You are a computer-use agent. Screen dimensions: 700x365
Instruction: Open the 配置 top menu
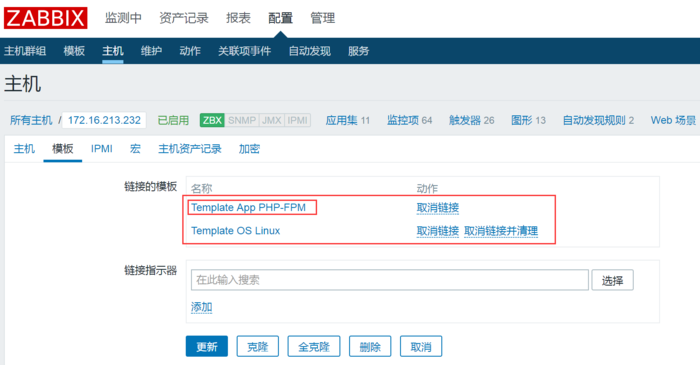(x=280, y=18)
